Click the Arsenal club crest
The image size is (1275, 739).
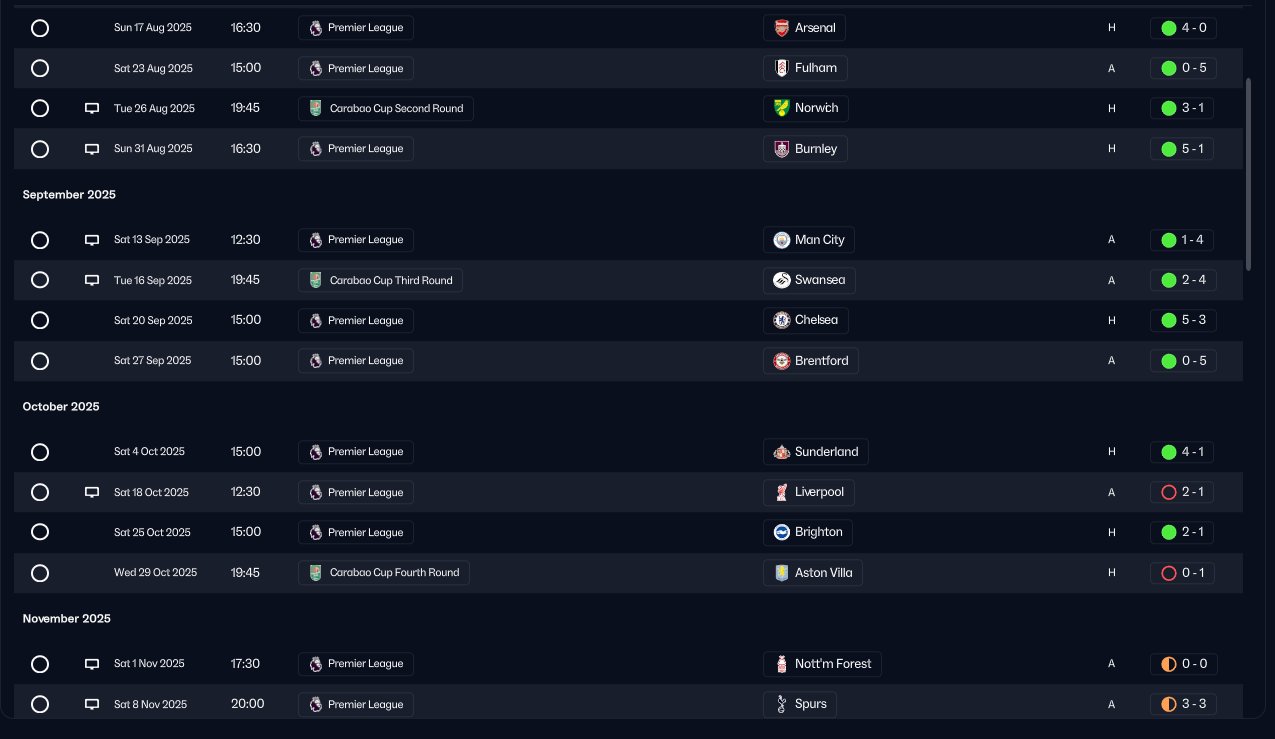(782, 28)
